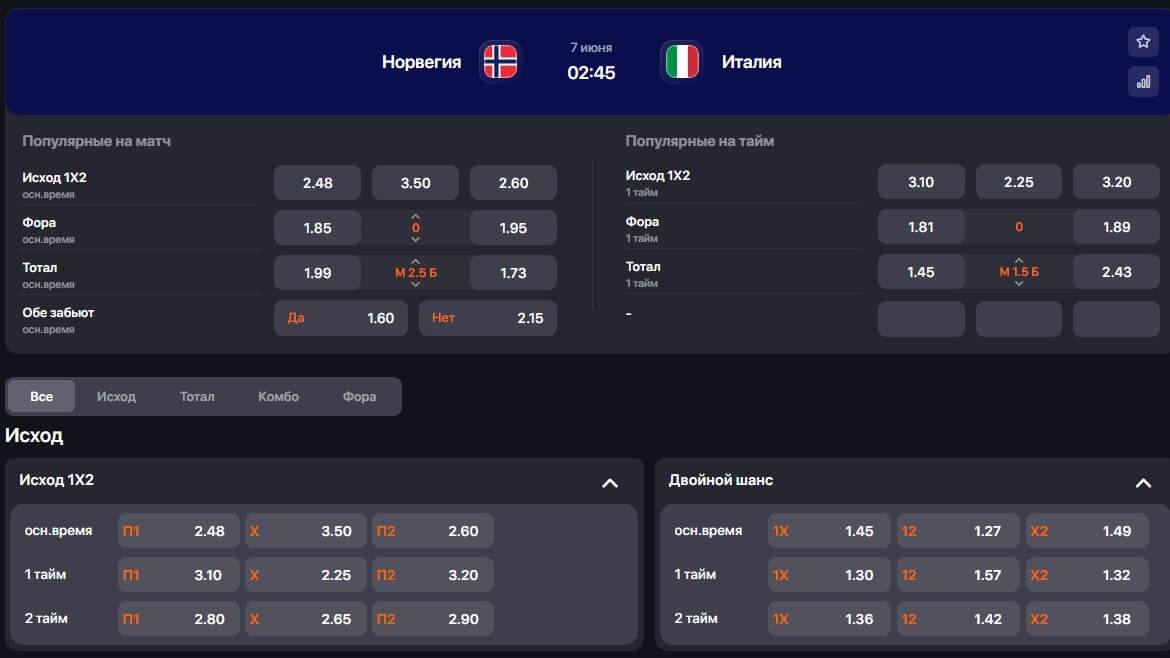Open the Комбо tab
1170x658 pixels.
click(278, 396)
